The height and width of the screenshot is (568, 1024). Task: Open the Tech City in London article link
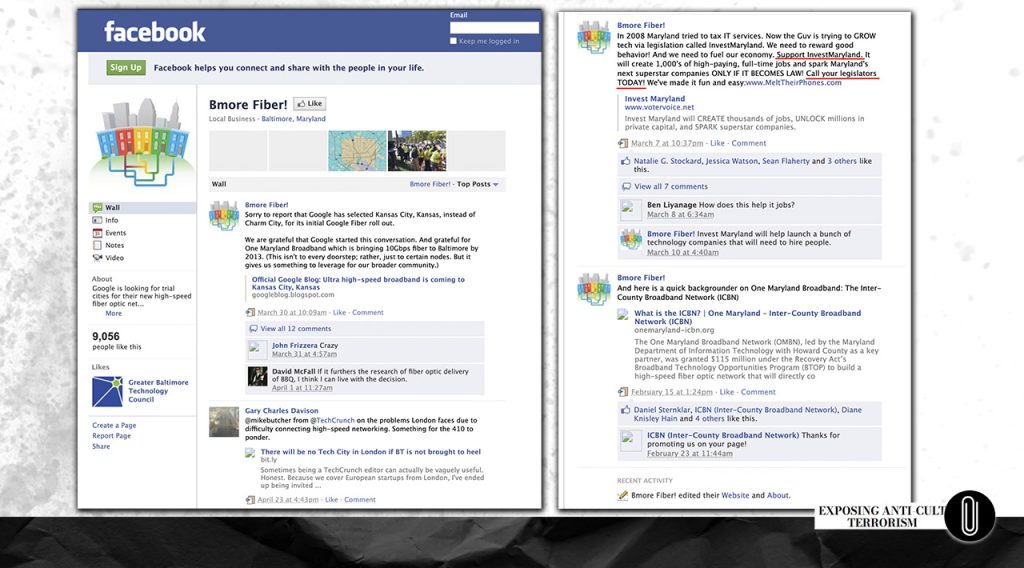370,452
